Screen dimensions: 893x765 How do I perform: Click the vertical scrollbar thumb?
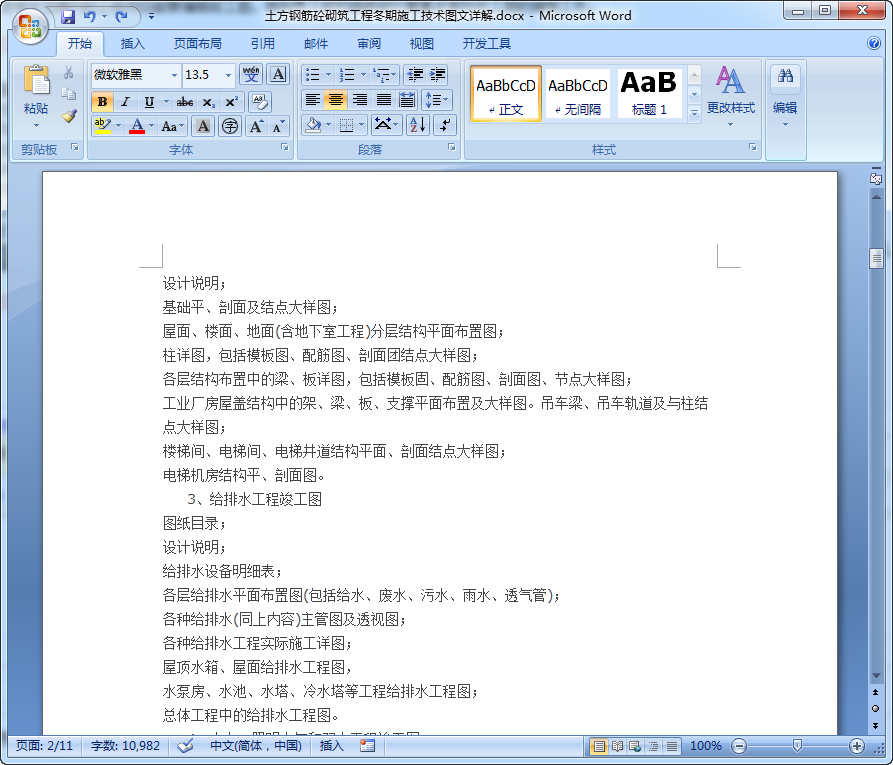pos(876,258)
